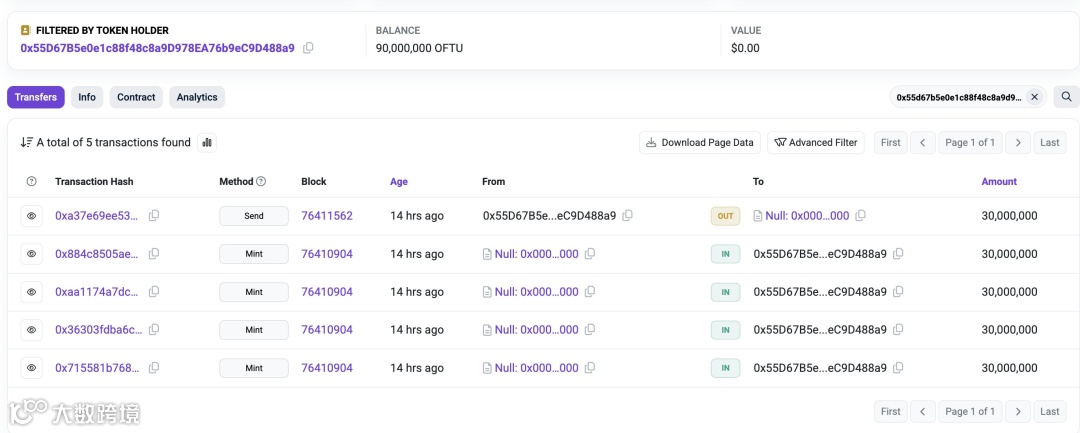
Task: Open the search magnifier button
Action: point(1066,97)
